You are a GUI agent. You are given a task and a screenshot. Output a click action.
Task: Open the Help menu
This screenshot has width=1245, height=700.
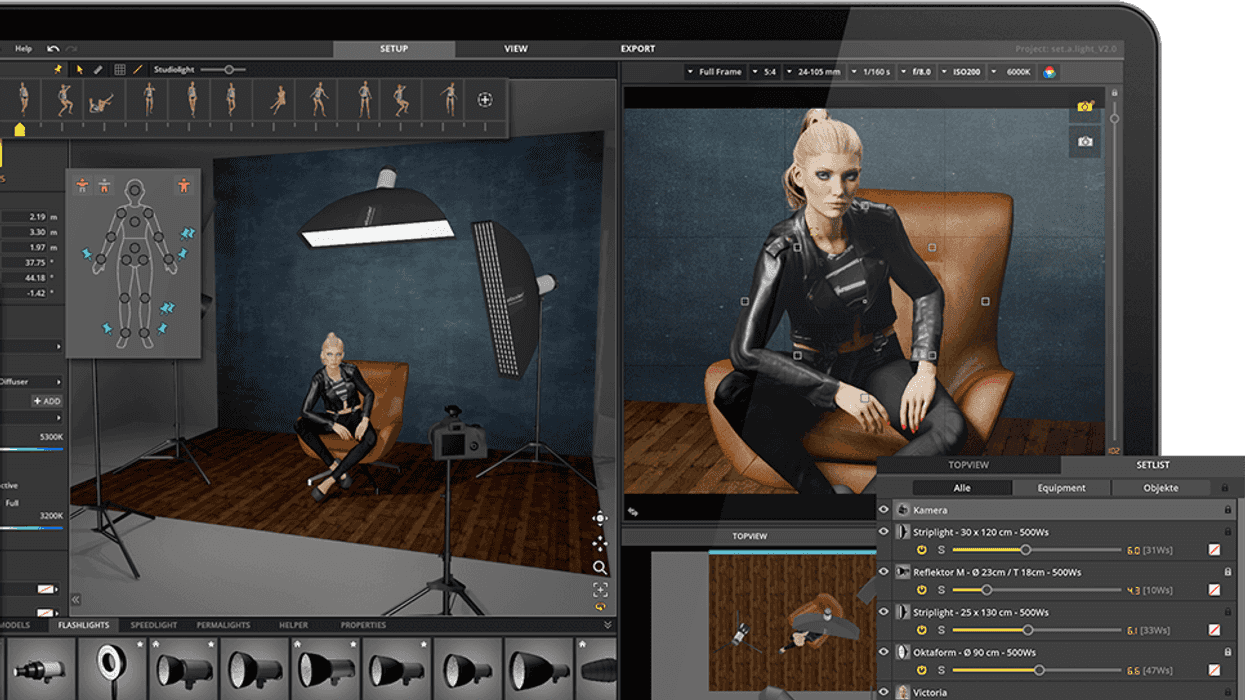pos(24,48)
